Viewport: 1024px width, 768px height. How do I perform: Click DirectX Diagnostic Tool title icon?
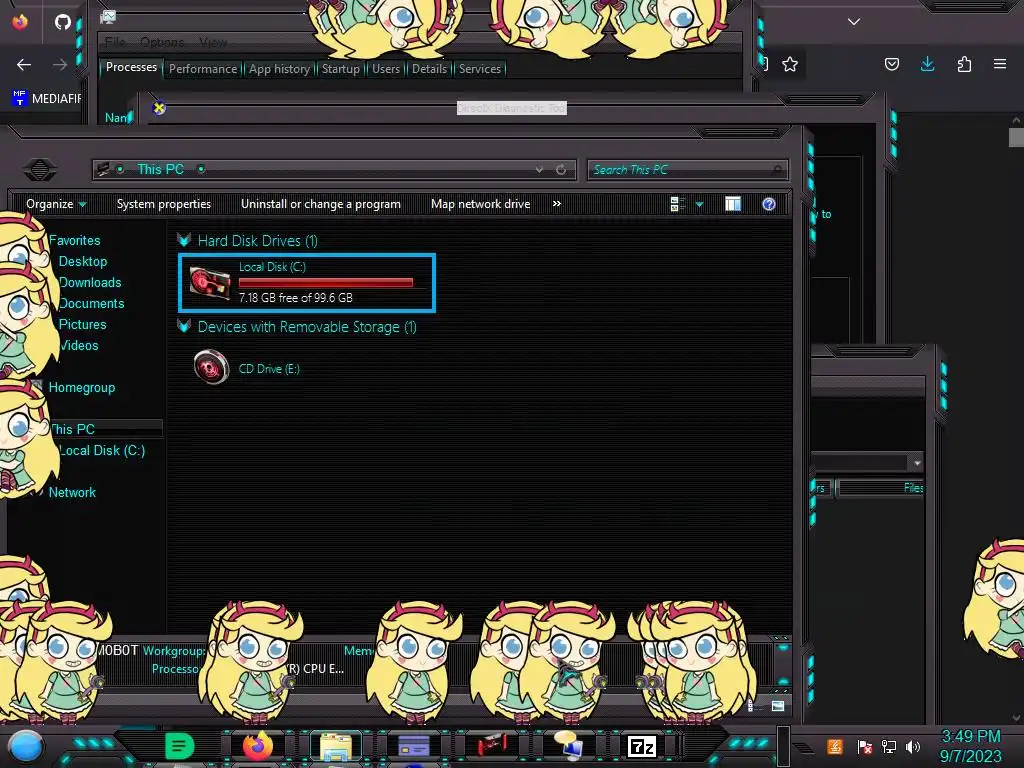tap(159, 108)
